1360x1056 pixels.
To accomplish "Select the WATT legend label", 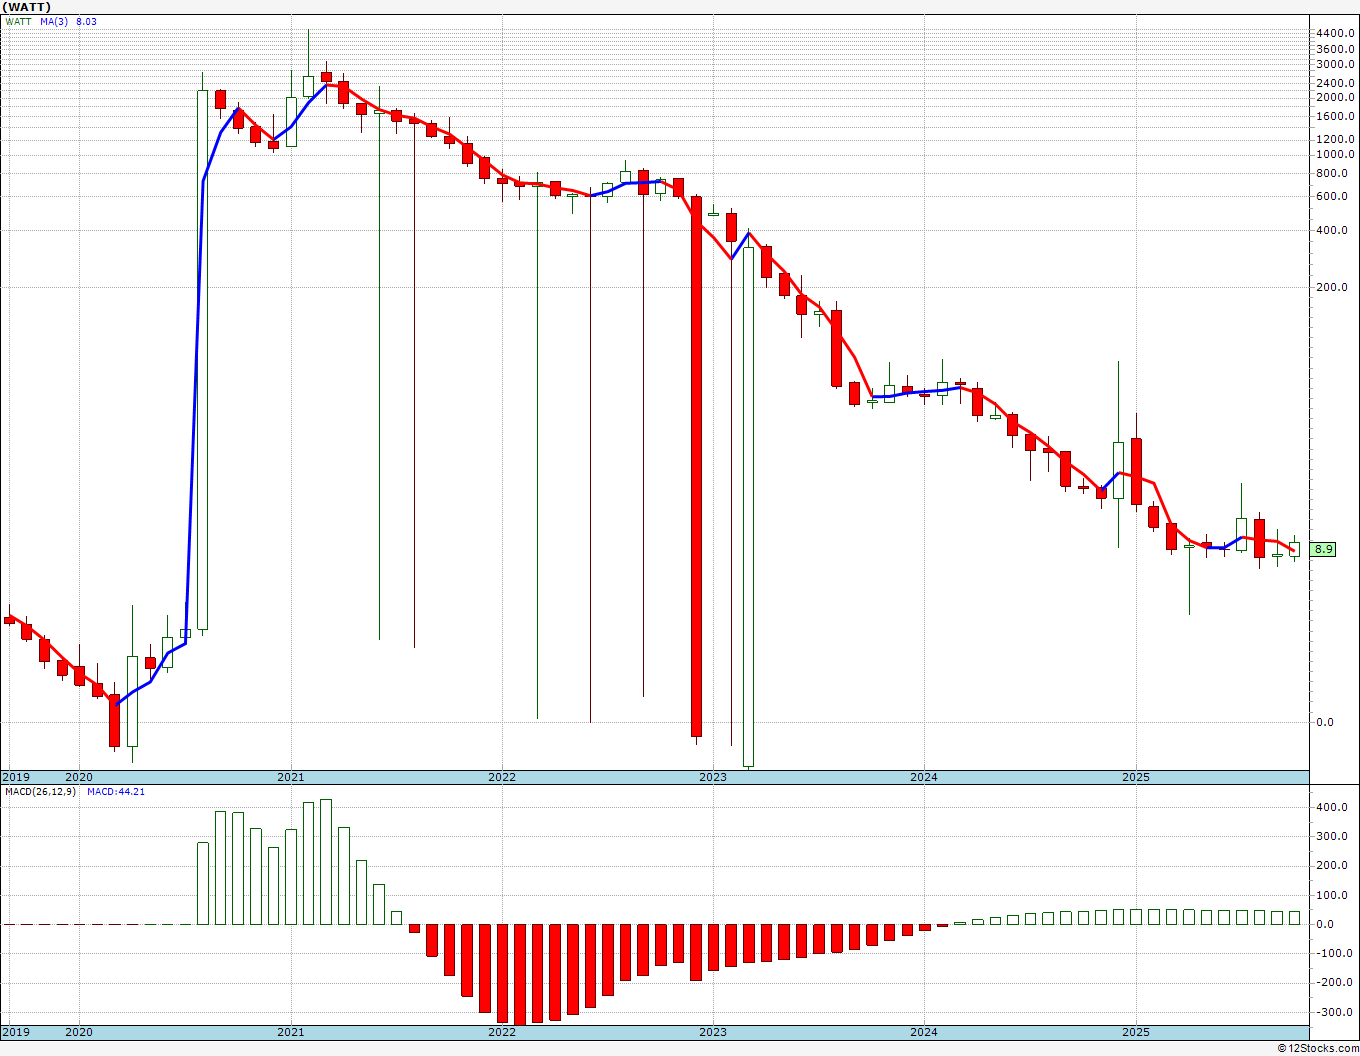I will 18,21.
